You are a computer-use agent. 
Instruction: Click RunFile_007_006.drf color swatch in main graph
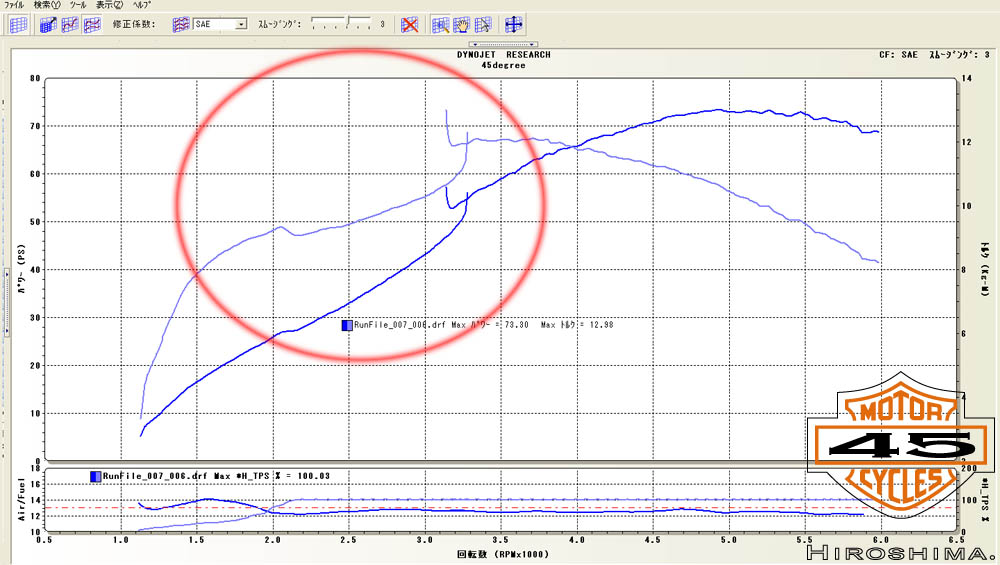[347, 325]
